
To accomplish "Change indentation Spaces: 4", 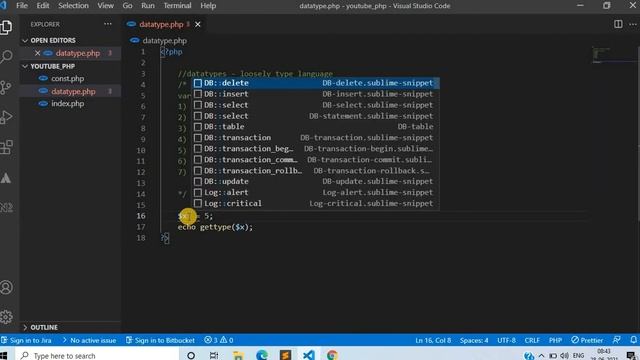I will [474, 340].
